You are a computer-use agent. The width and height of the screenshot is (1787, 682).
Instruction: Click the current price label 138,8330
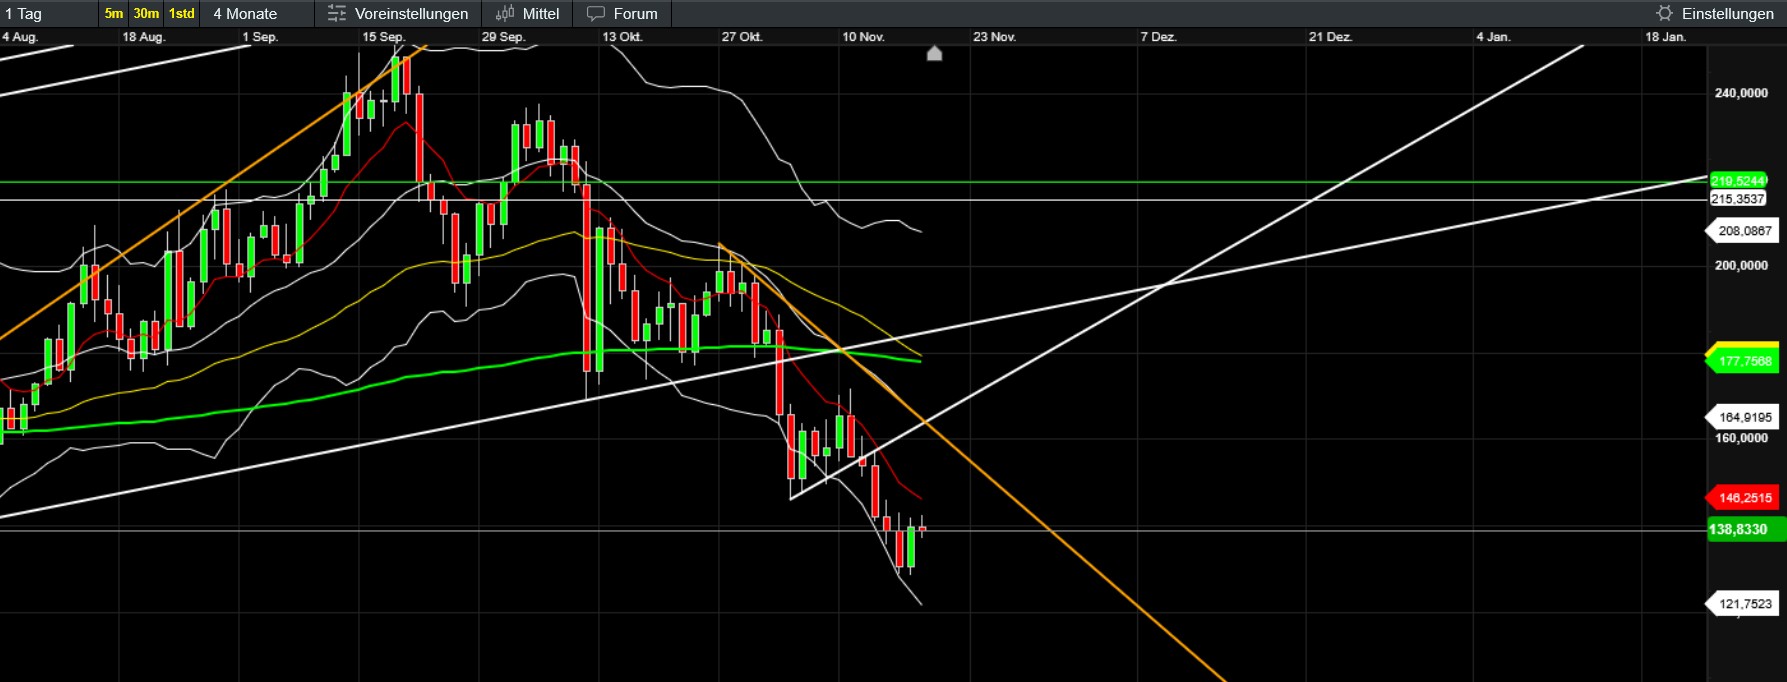[1739, 529]
